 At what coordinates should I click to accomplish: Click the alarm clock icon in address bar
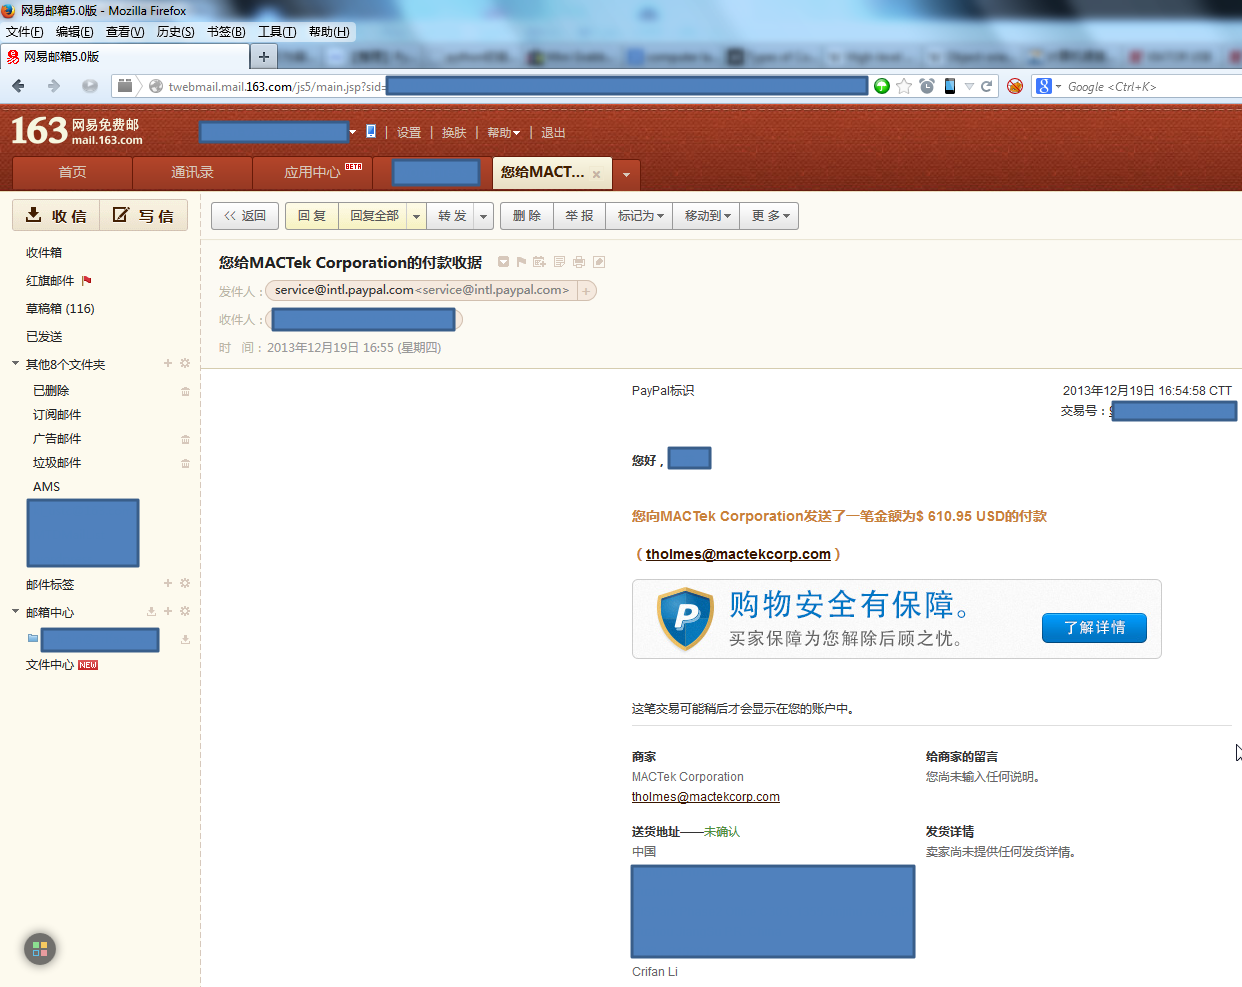tap(927, 86)
